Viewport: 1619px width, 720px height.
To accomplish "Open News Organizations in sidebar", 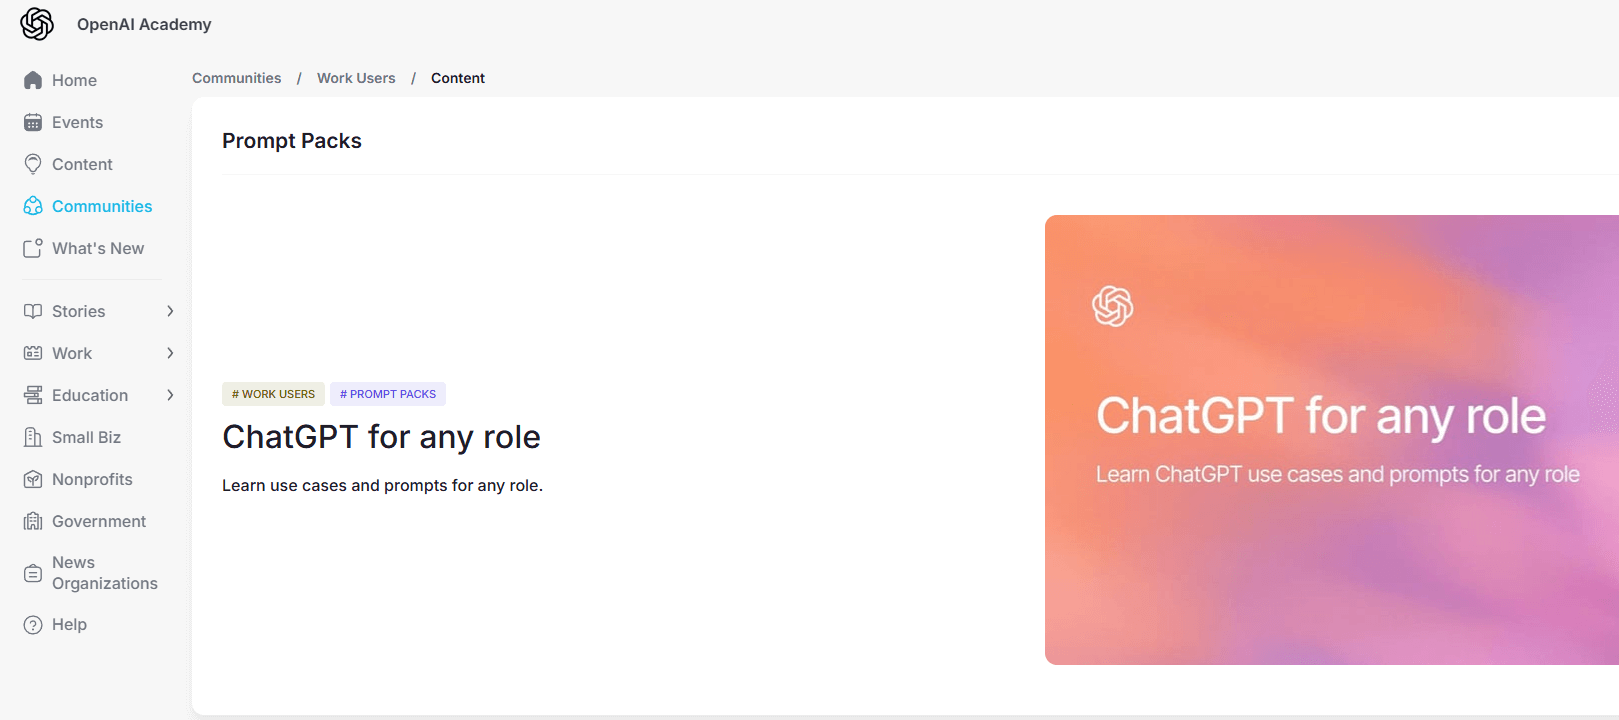I will point(104,573).
